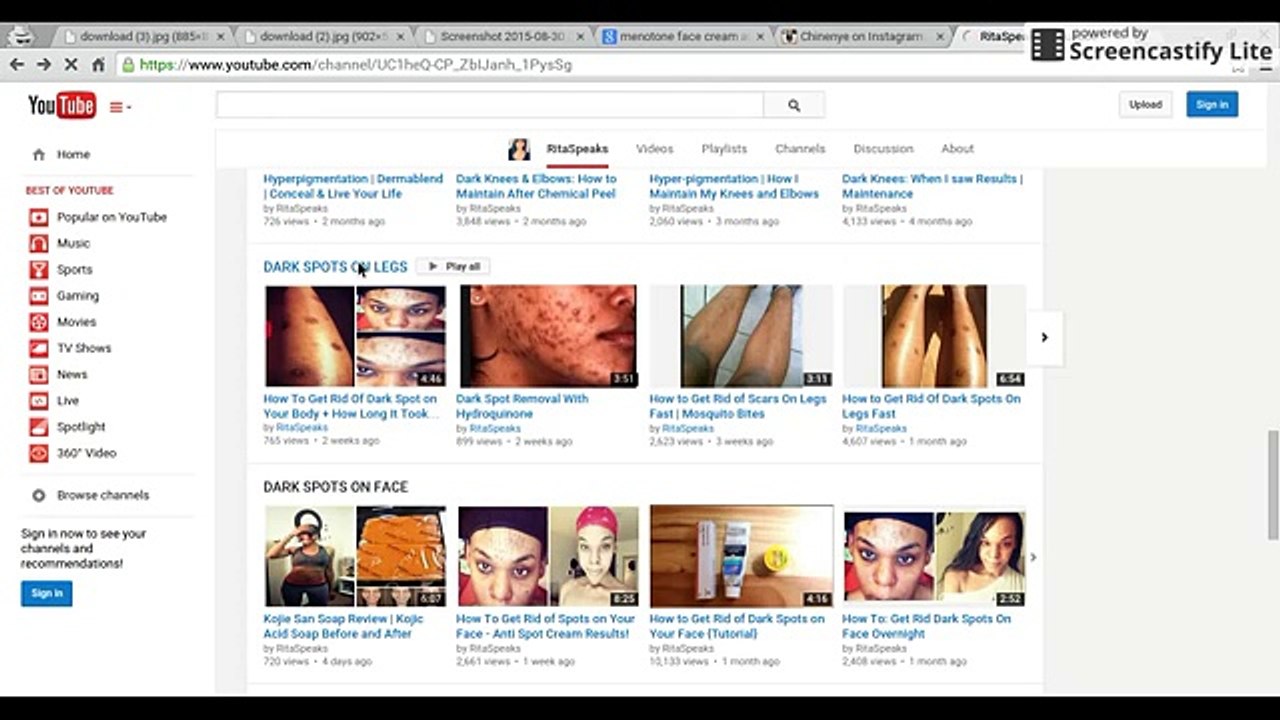
Task: Select the Sports trophy icon
Action: click(38, 269)
